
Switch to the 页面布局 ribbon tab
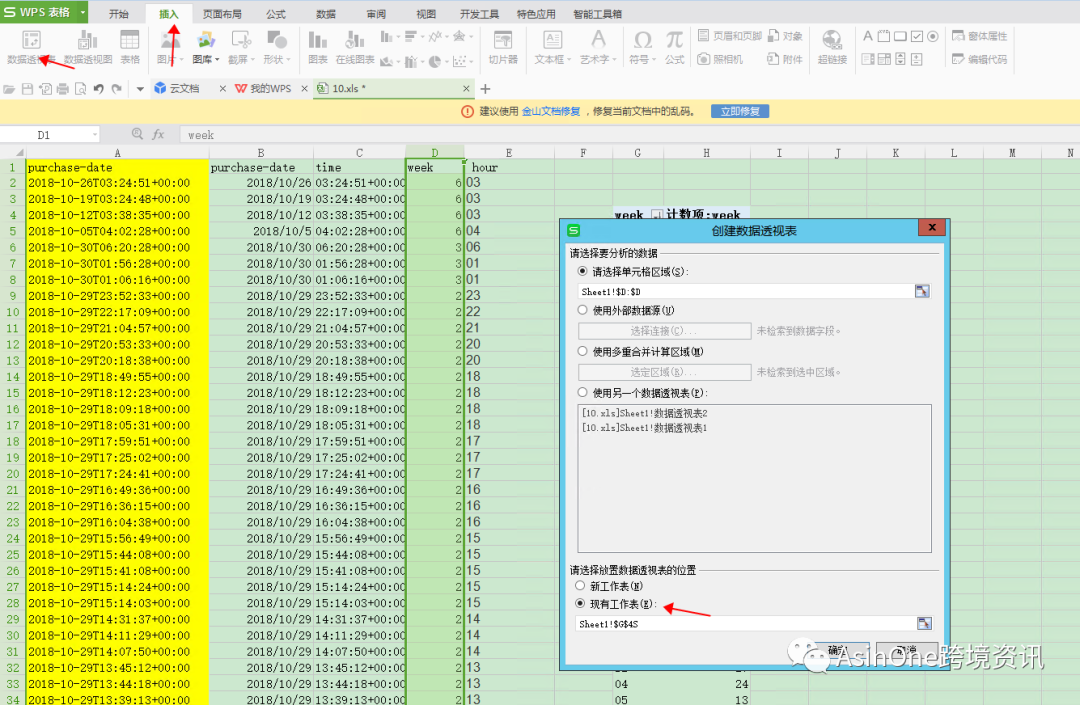pyautogui.click(x=222, y=14)
